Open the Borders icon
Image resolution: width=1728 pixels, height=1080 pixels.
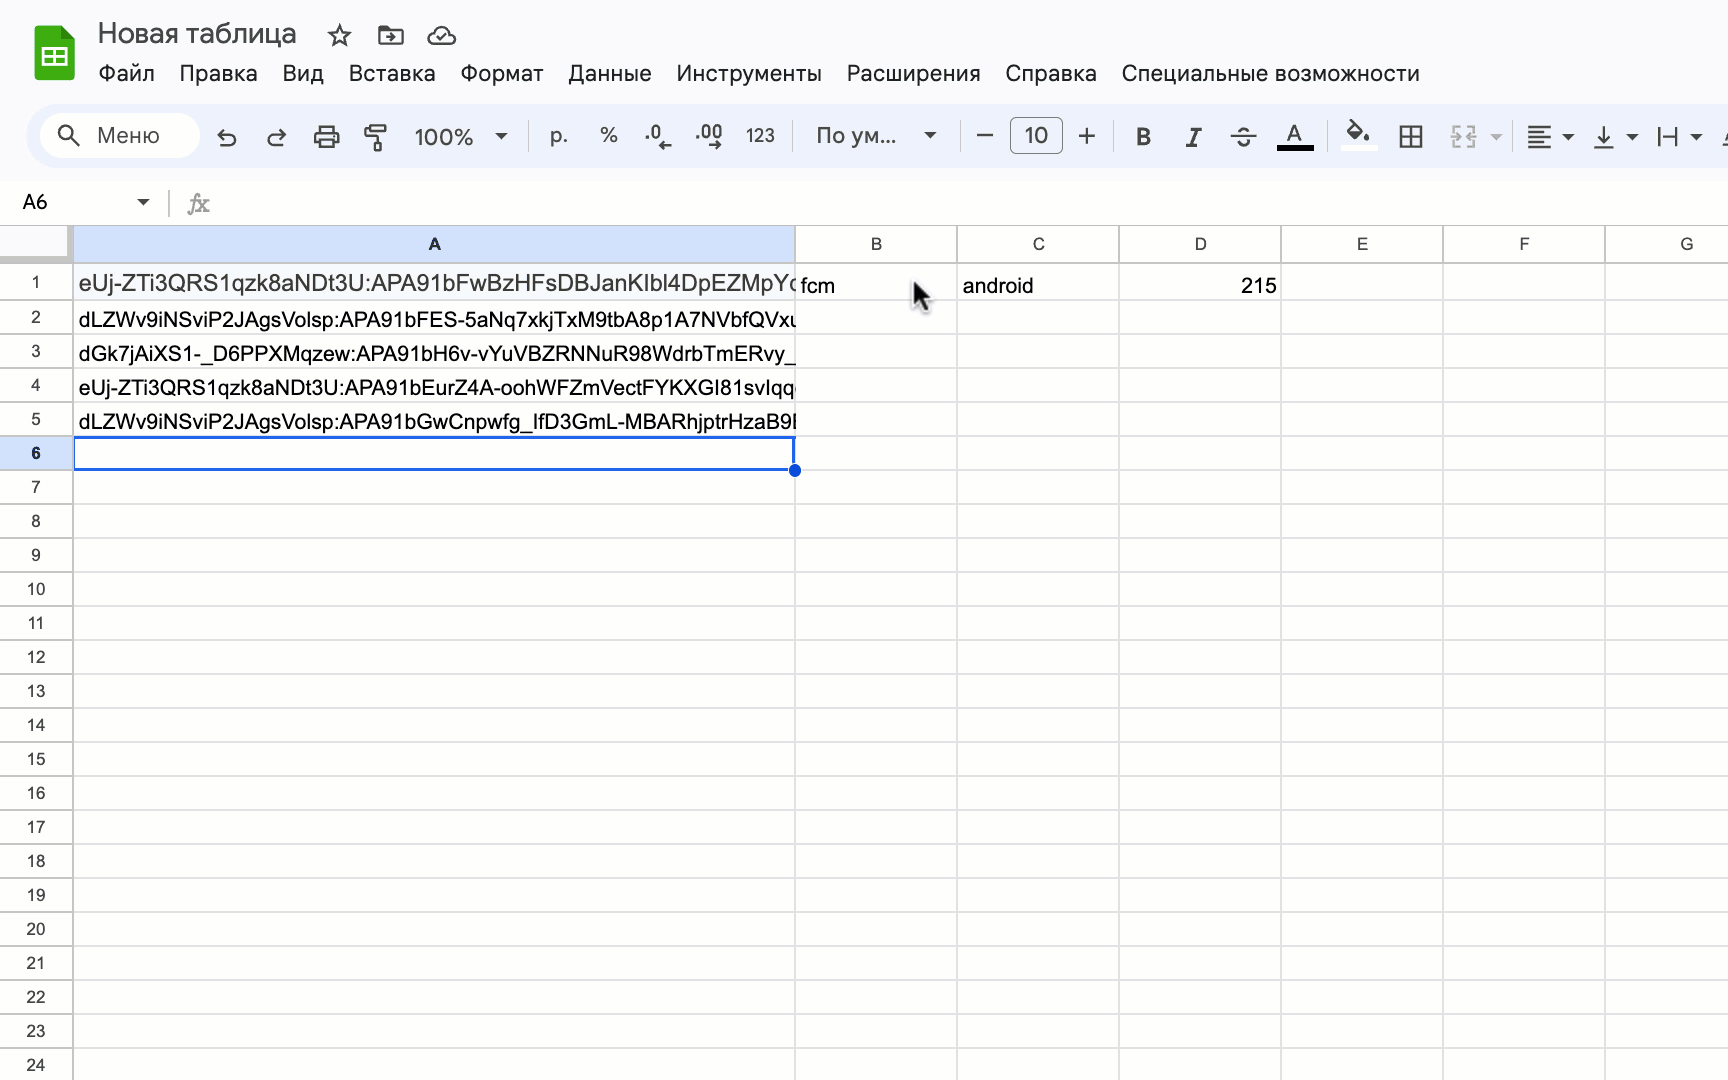1410,136
